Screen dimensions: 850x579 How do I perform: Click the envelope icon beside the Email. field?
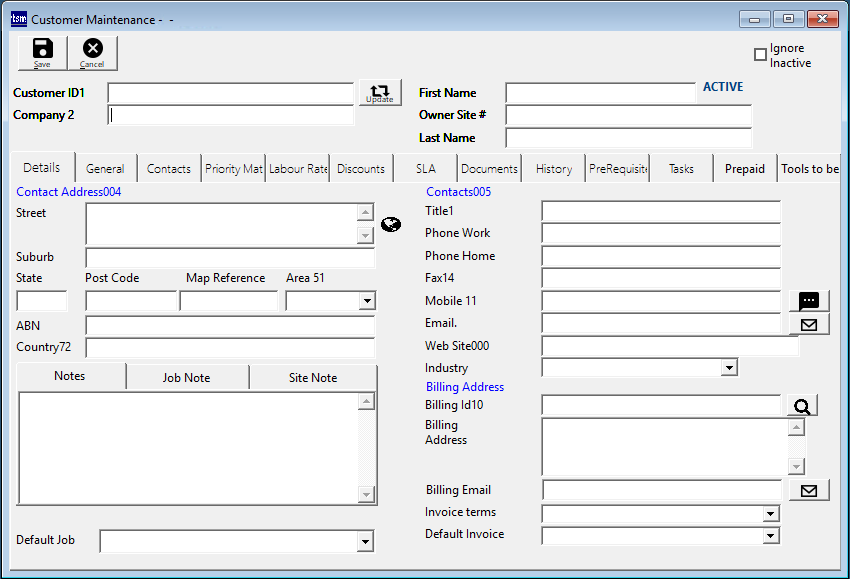click(x=809, y=324)
